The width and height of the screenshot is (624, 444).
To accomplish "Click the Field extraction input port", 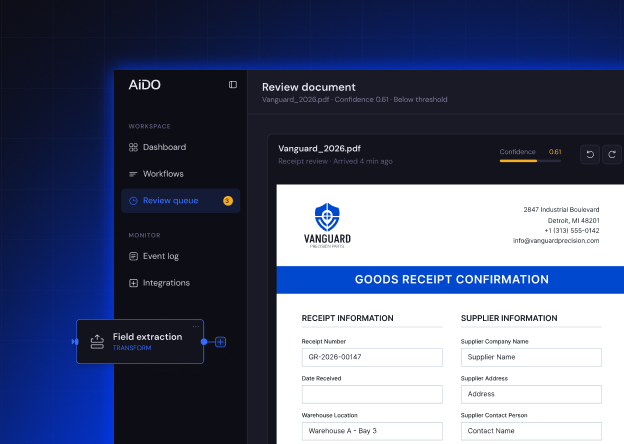I will click(x=75, y=342).
